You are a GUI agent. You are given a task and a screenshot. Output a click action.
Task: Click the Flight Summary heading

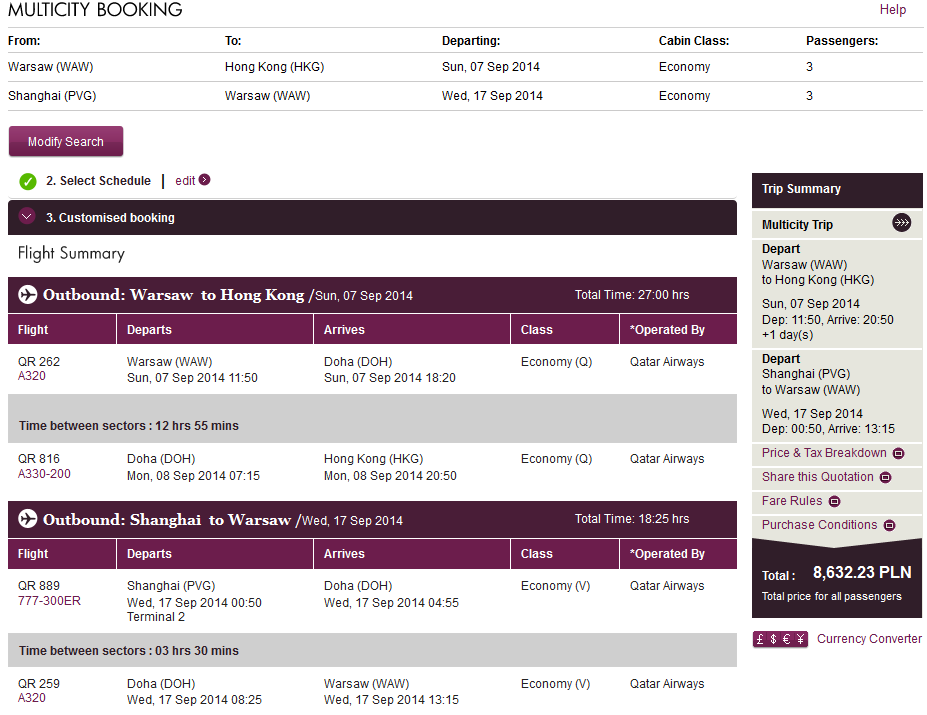tap(72, 253)
